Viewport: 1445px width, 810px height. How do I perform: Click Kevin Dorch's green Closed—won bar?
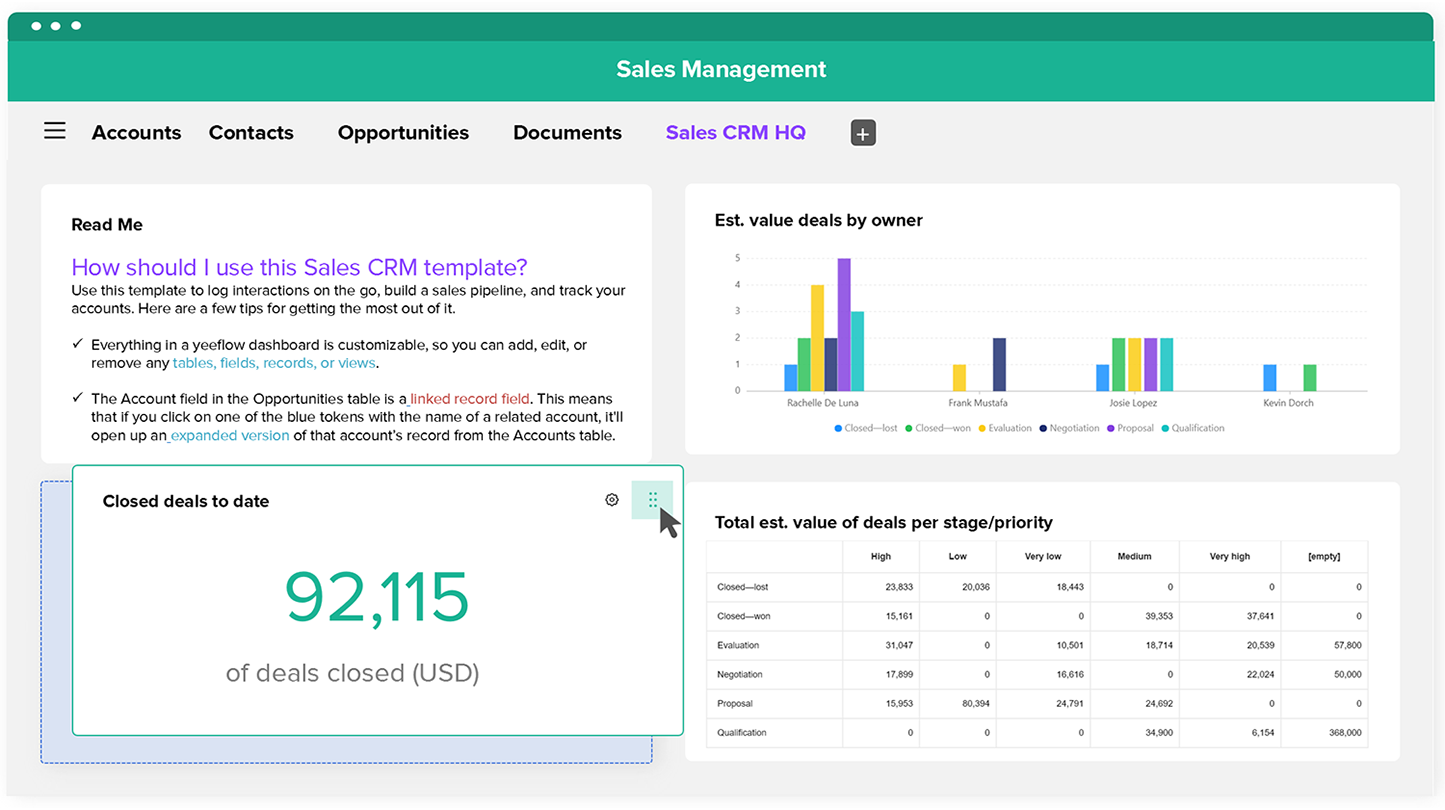[1310, 377]
